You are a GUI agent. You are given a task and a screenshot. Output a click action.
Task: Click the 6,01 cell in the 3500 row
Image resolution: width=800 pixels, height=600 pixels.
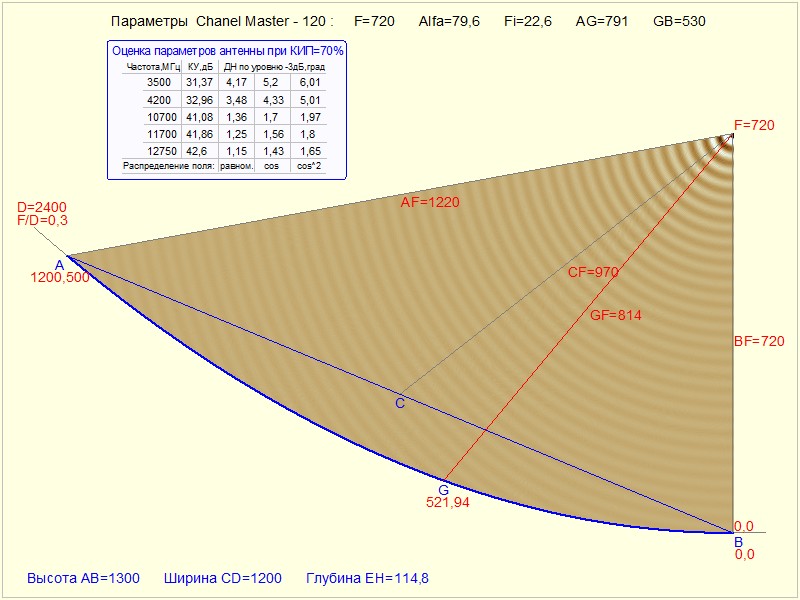pos(310,82)
